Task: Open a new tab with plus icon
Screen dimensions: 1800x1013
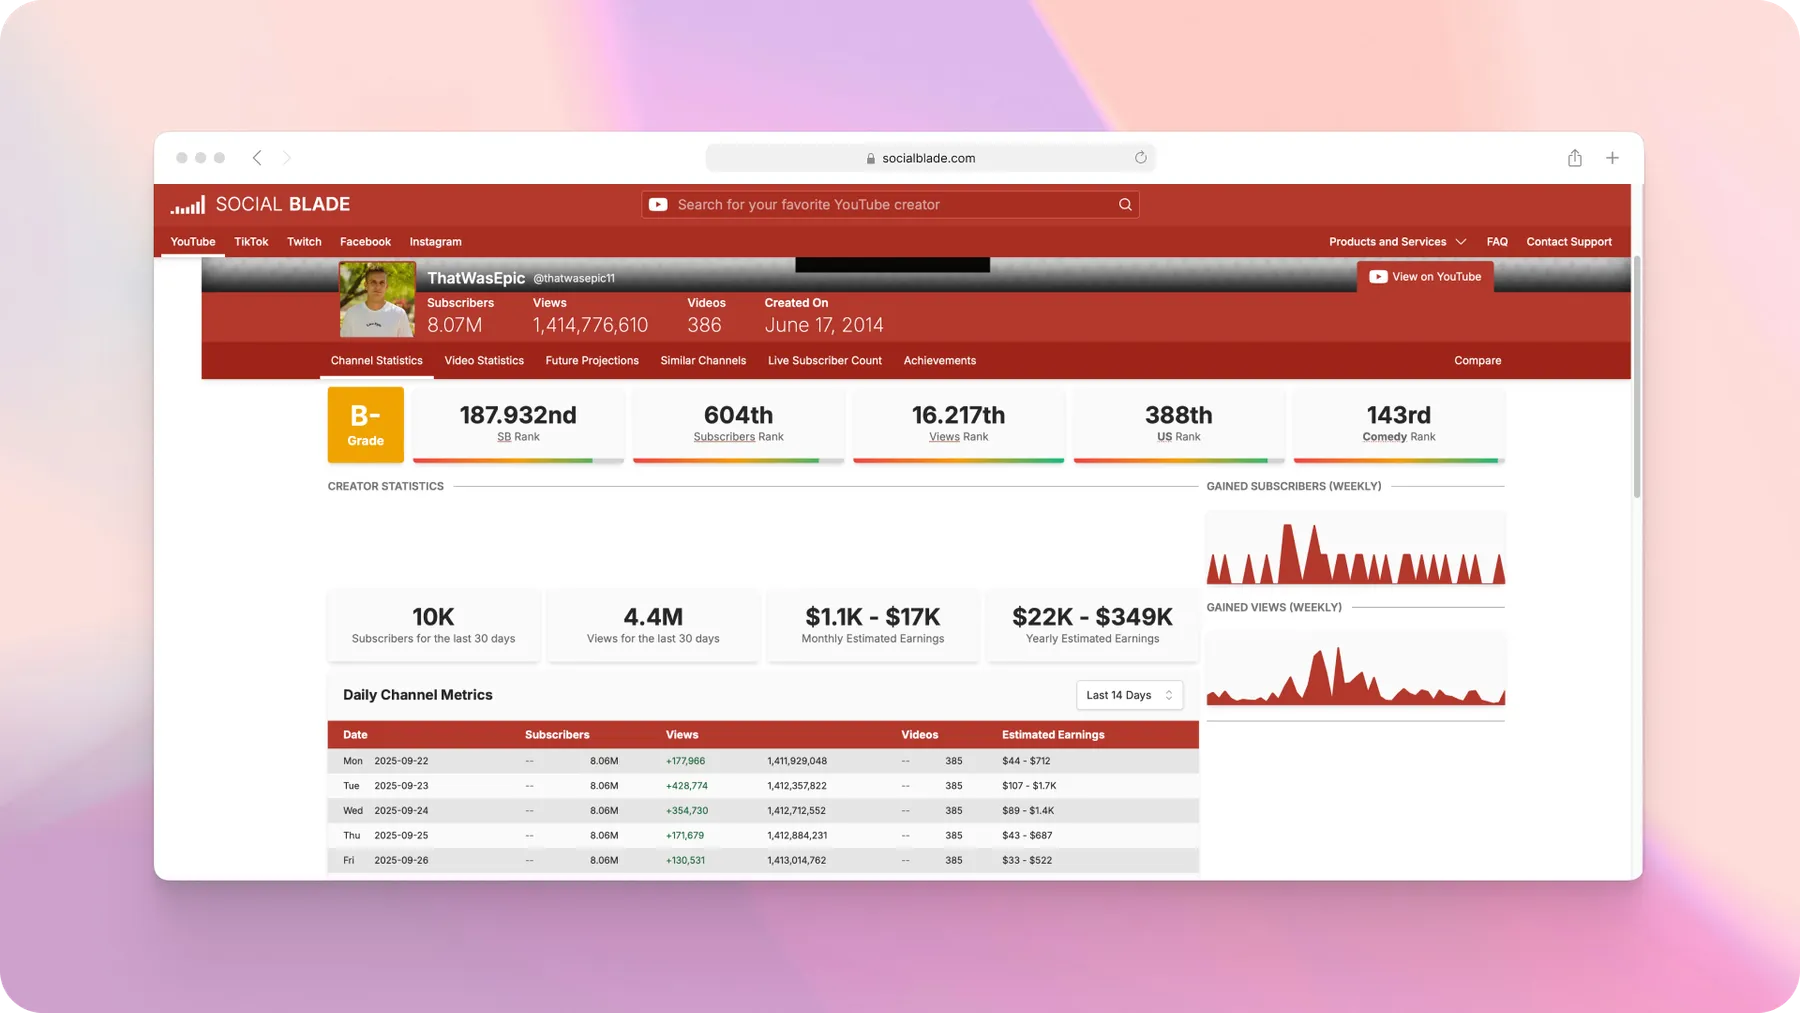Action: (x=1612, y=158)
